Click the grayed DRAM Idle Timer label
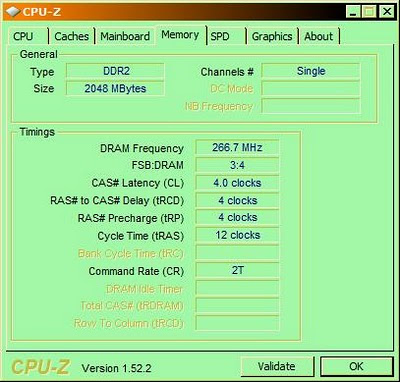 145,289
